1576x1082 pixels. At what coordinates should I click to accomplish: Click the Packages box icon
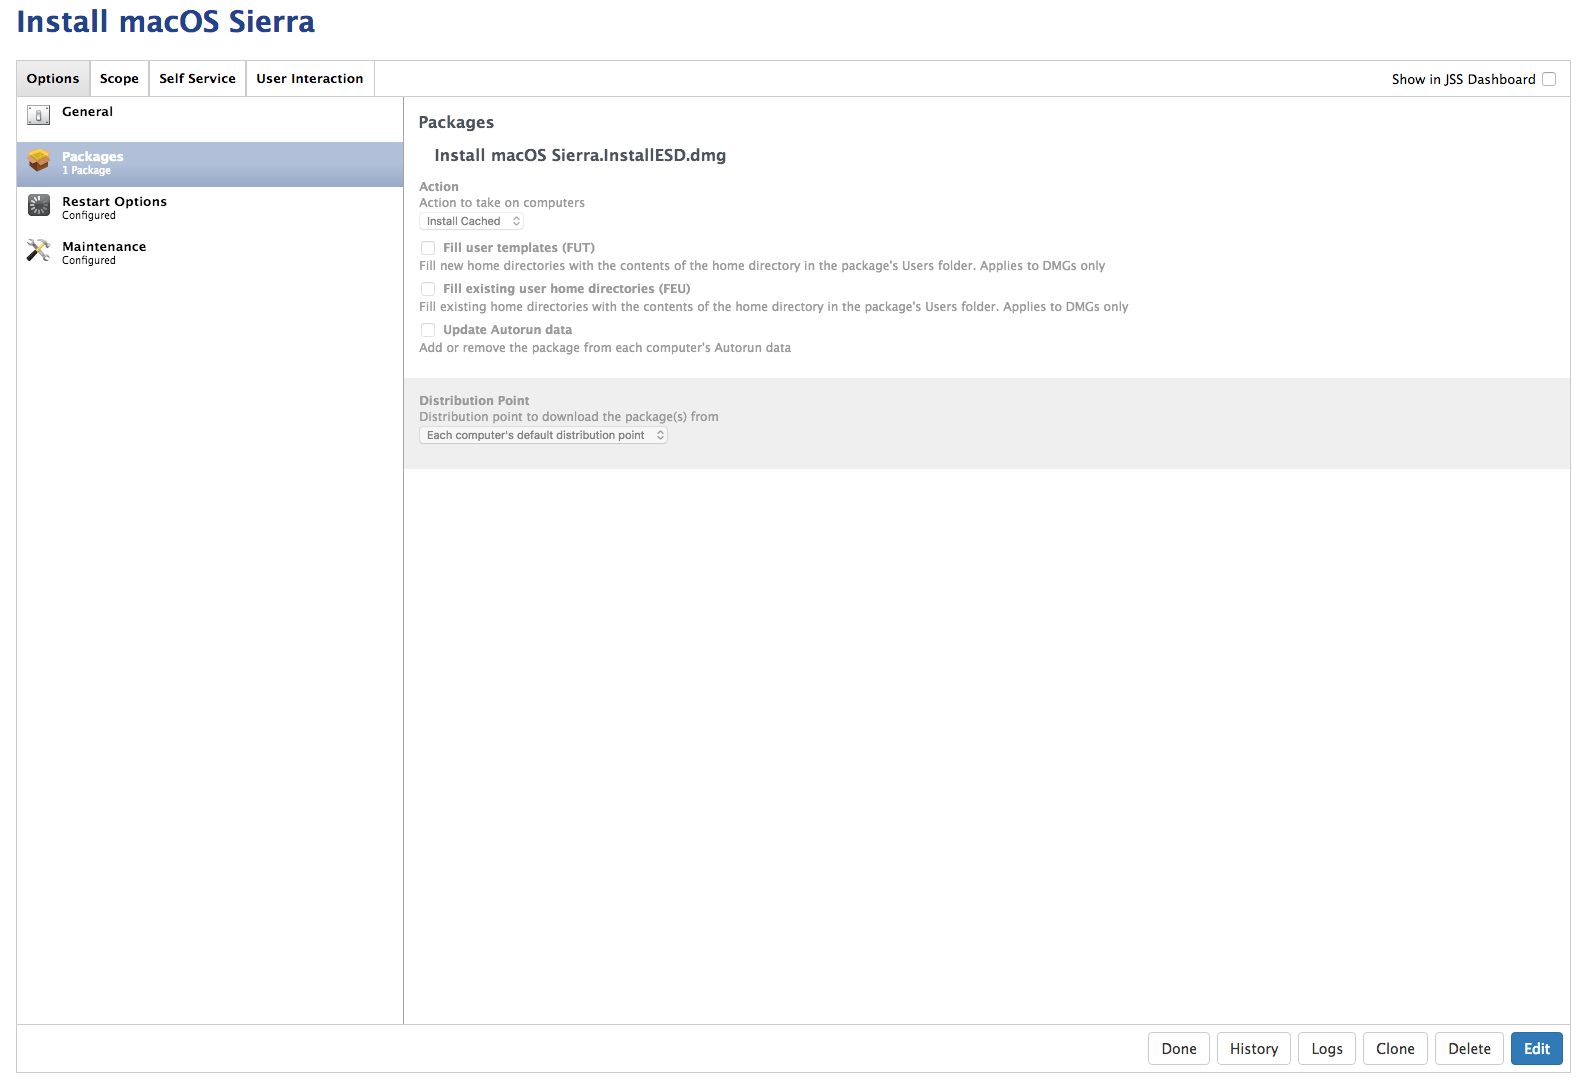[39, 160]
